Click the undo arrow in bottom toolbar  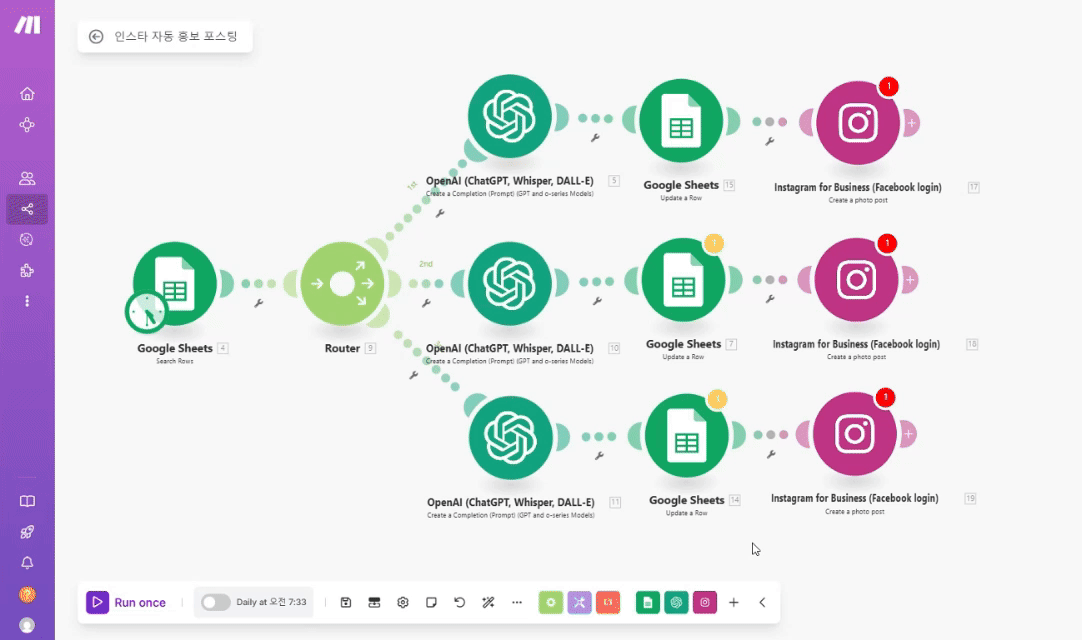tap(460, 602)
